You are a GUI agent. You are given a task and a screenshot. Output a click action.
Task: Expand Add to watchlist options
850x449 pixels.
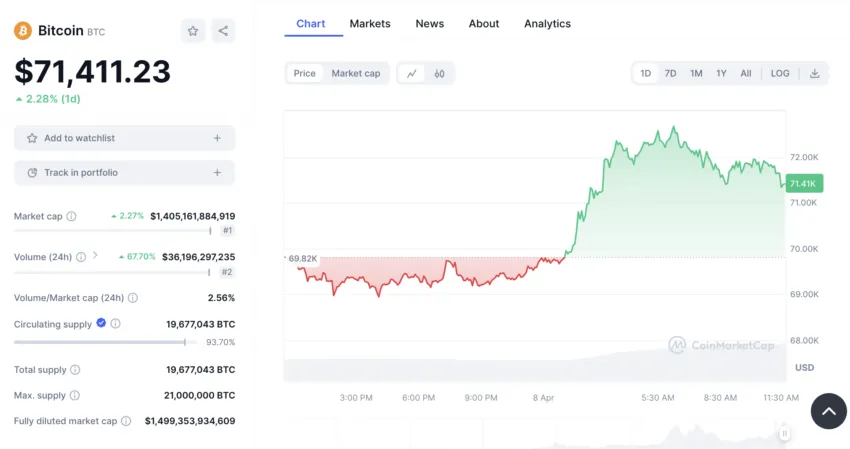pyautogui.click(x=217, y=138)
